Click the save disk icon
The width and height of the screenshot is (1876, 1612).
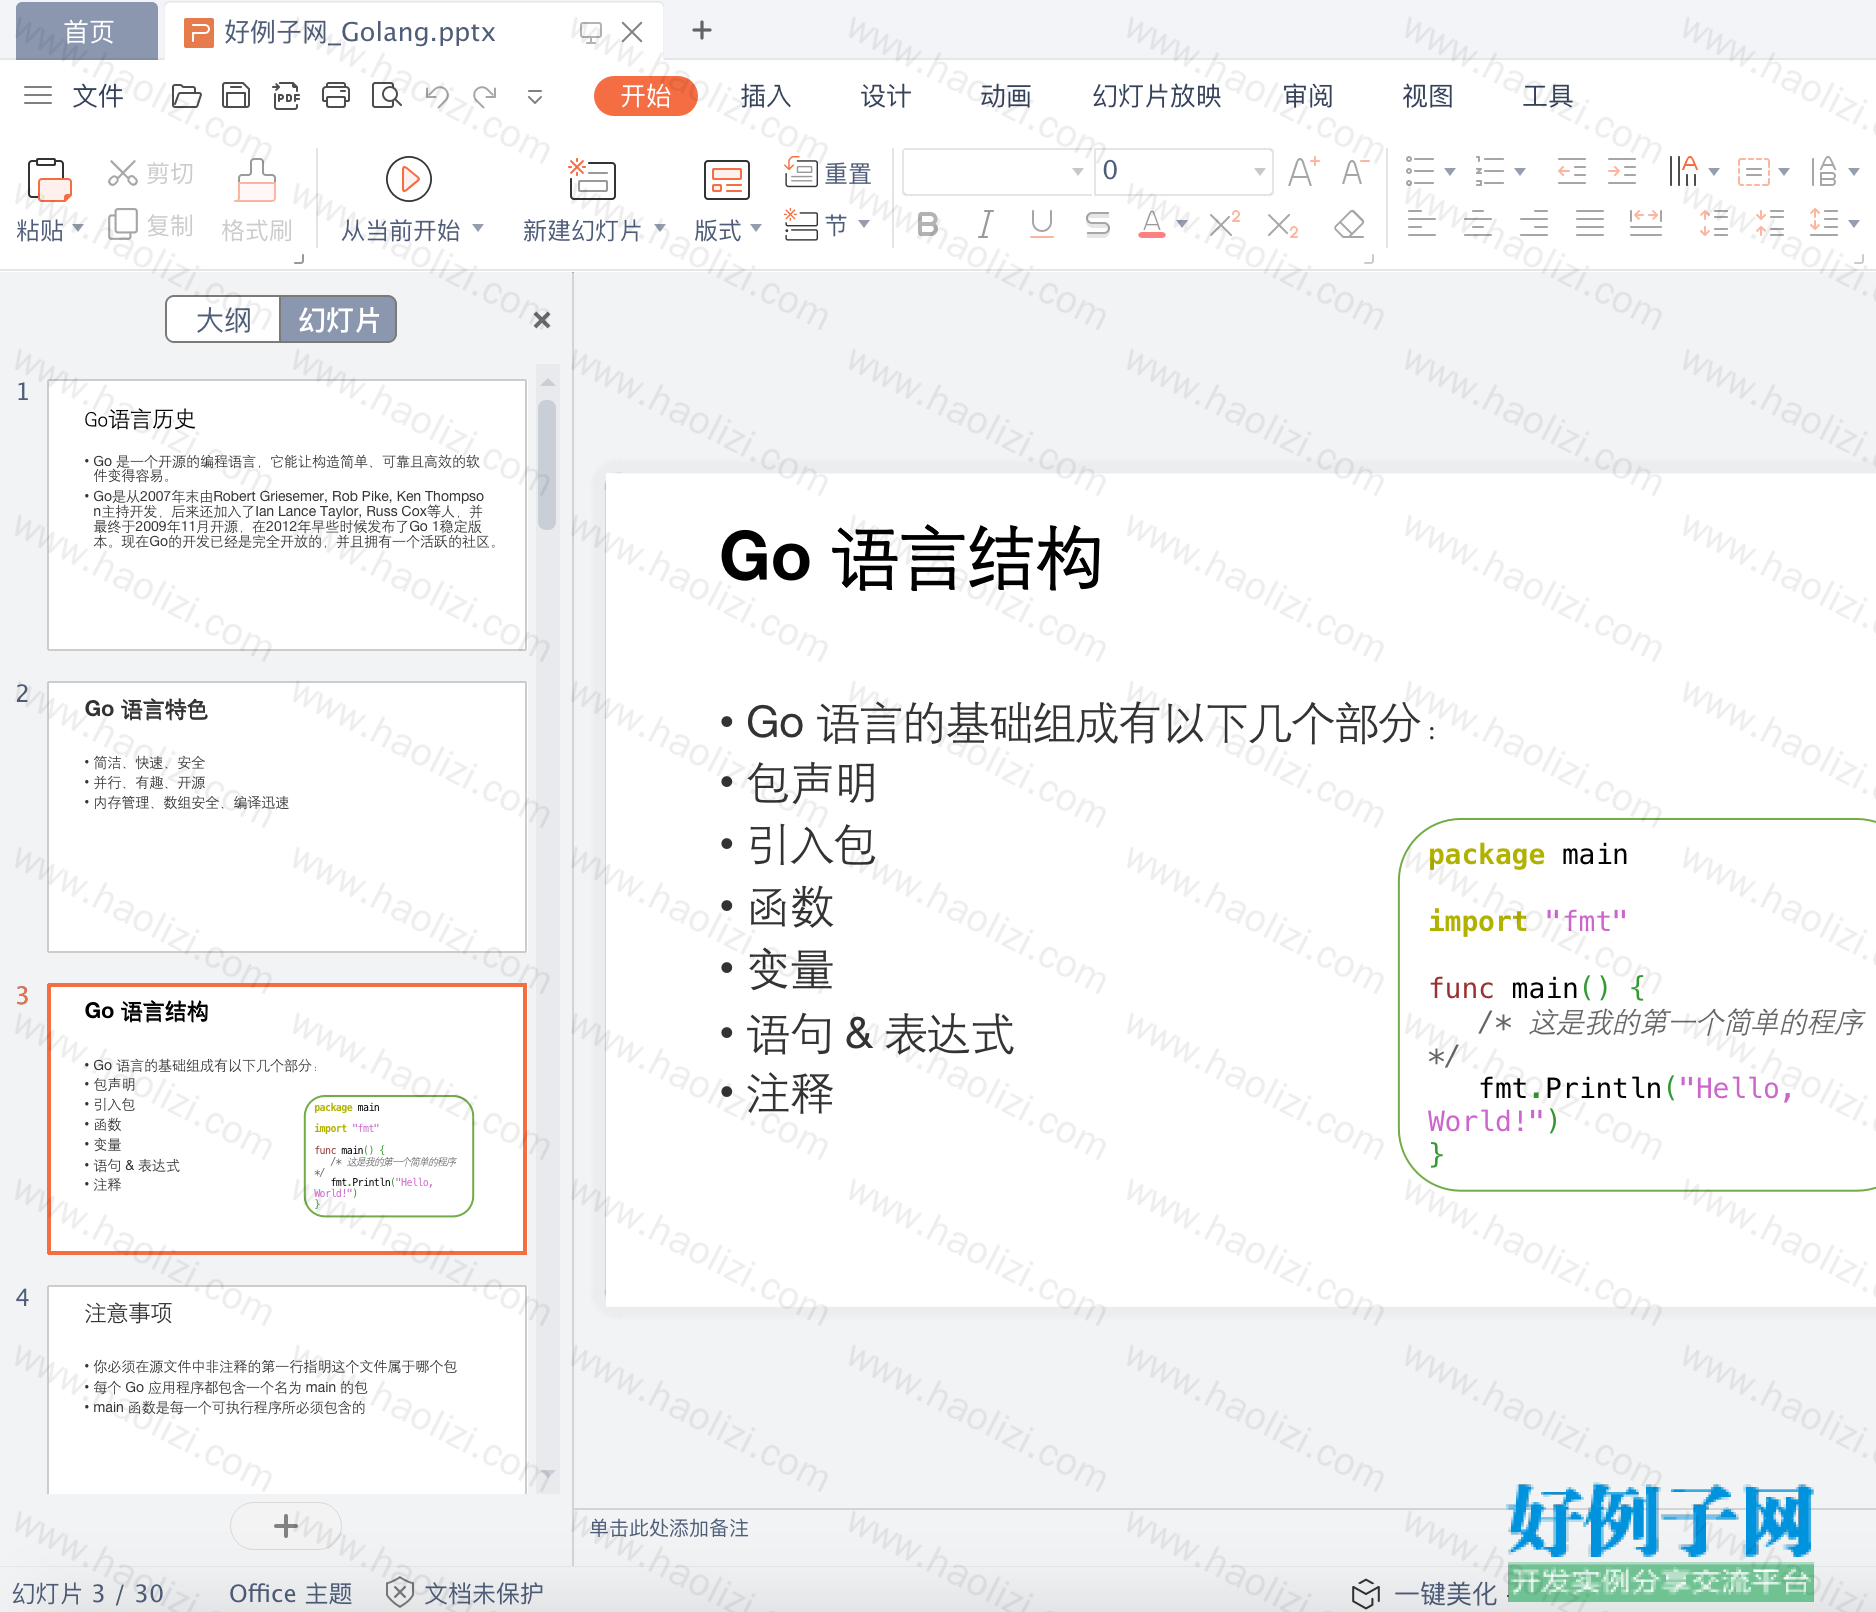tap(236, 96)
